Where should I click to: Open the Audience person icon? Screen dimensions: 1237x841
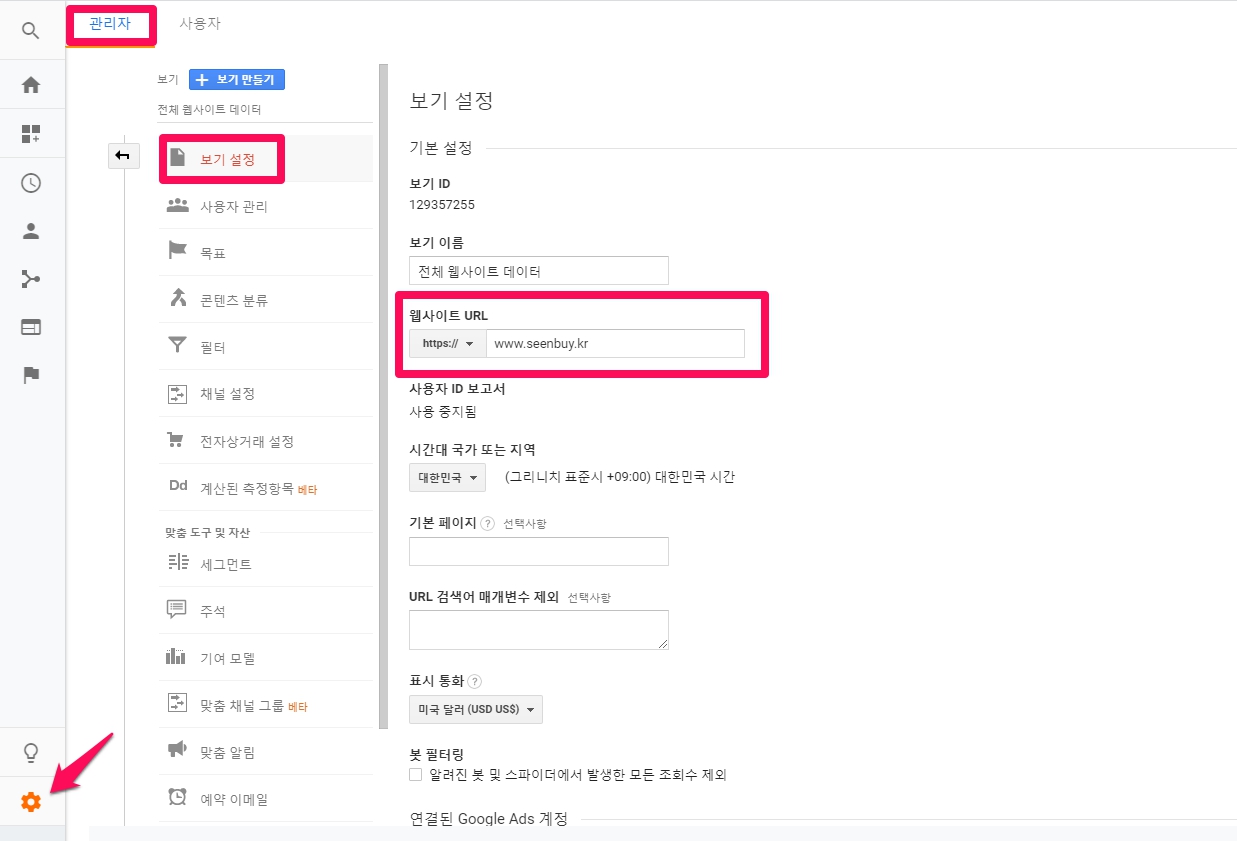pyautogui.click(x=31, y=231)
